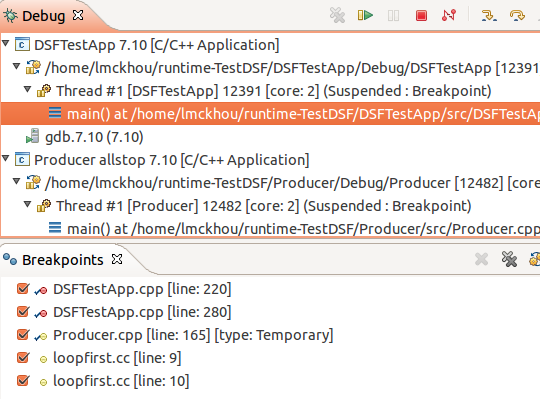540x399 pixels.
Task: Click the Thread #1 [Producer] icon
Action: coord(44,206)
